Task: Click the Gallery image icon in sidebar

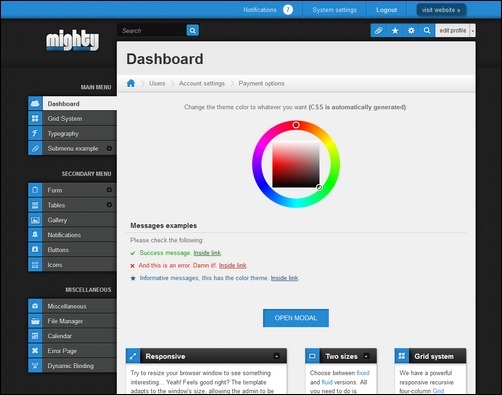Action: click(x=35, y=220)
